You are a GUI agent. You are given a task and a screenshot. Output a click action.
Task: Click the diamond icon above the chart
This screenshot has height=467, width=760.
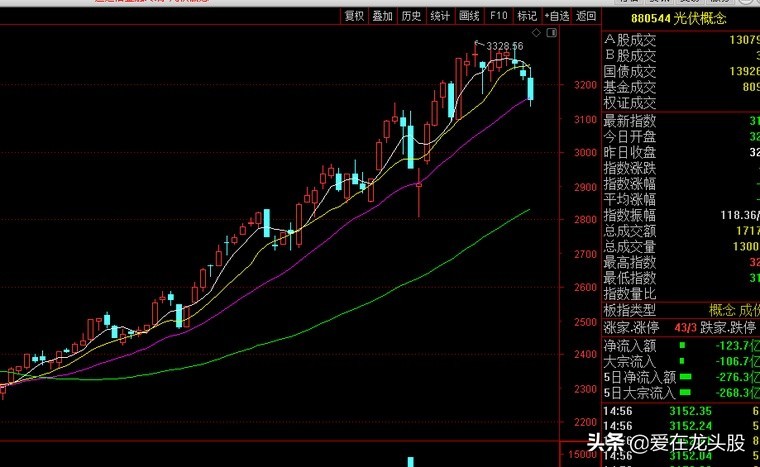tap(536, 32)
